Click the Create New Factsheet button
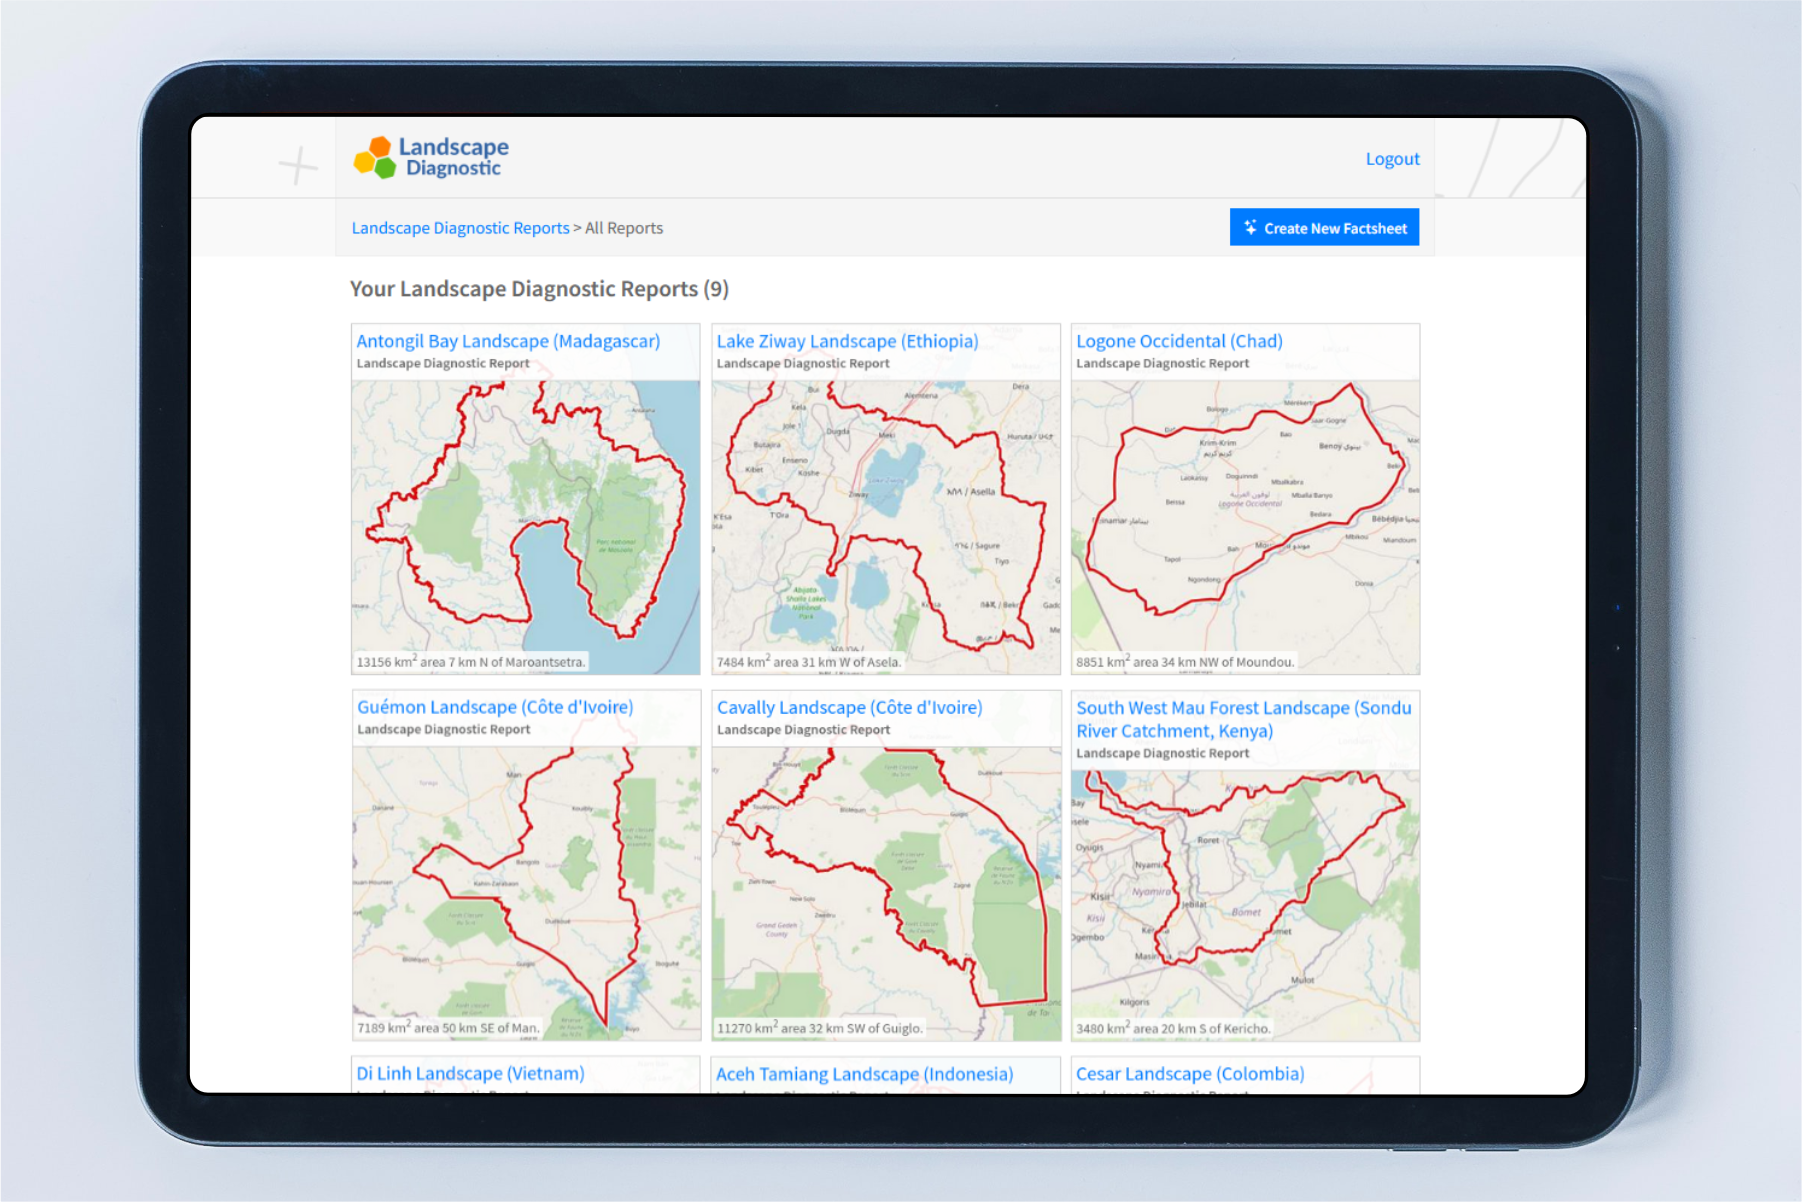1802x1202 pixels. [1324, 228]
